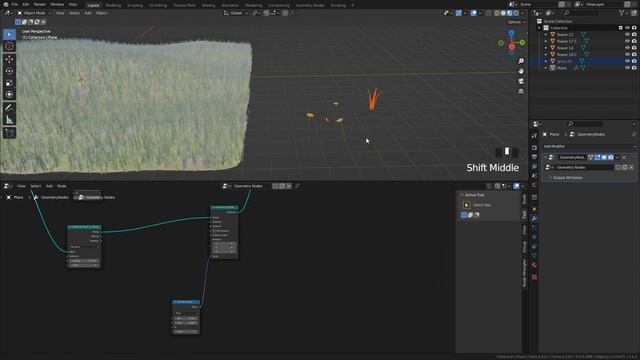
Task: Open the viewport Add menu
Action: point(88,13)
